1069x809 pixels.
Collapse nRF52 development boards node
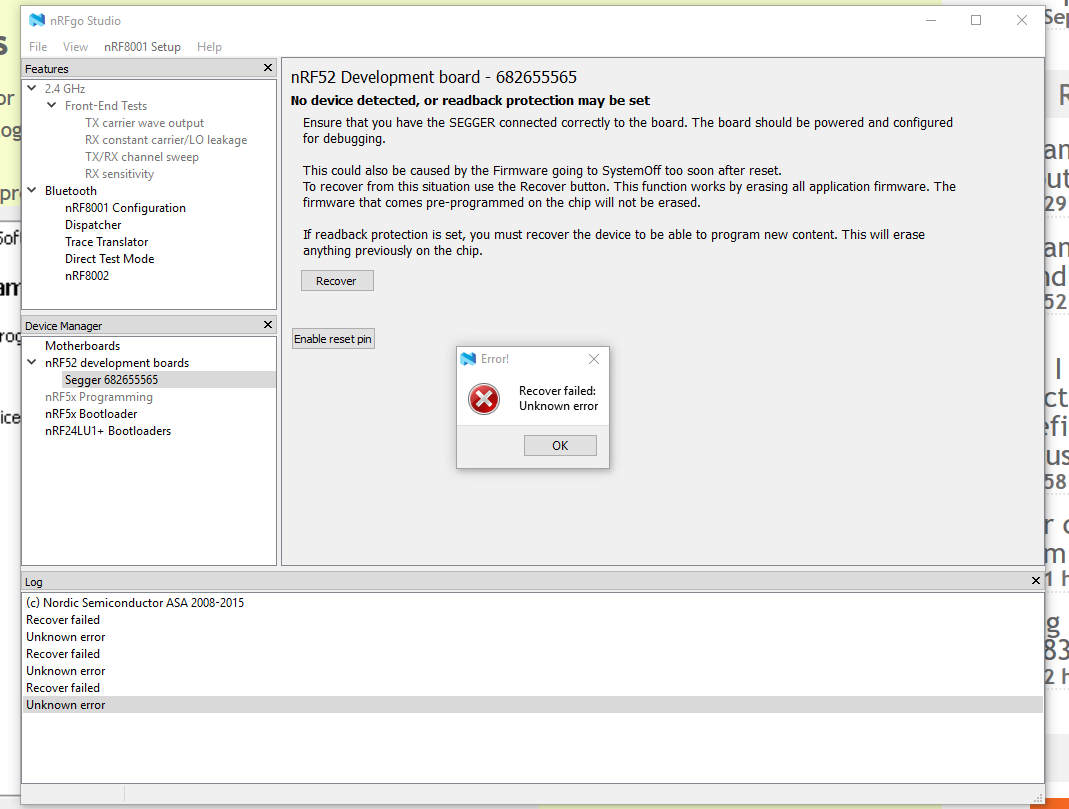(x=32, y=362)
